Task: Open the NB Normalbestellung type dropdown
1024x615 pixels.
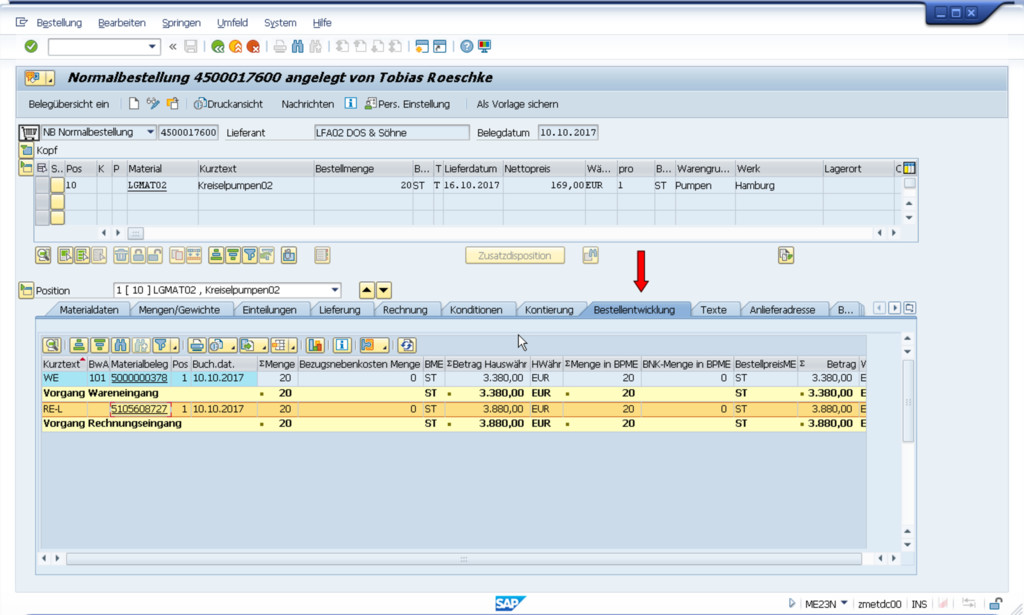Action: point(150,132)
